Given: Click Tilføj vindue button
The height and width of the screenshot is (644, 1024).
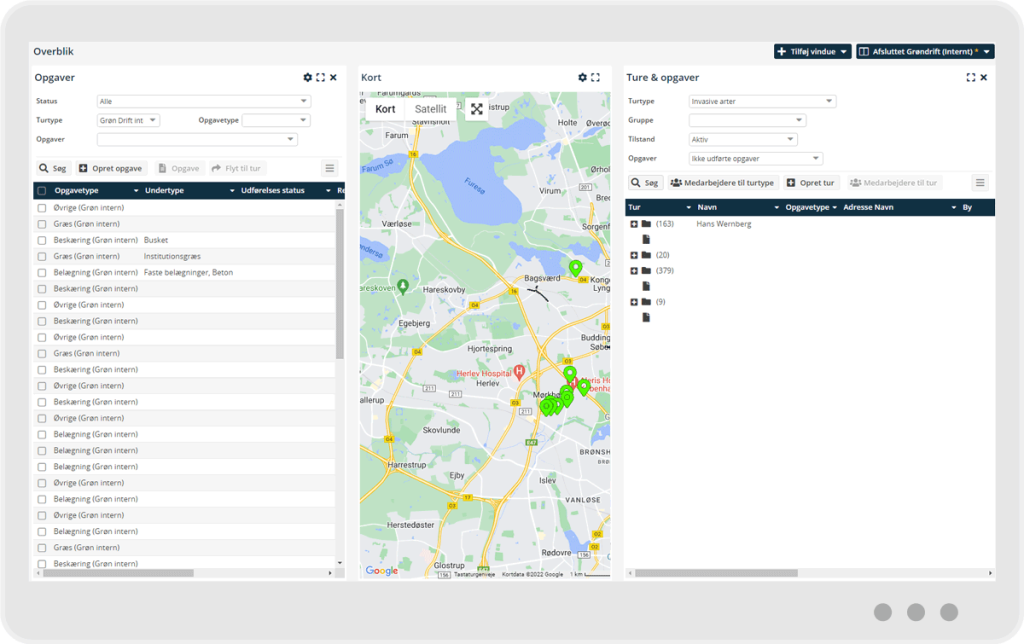Looking at the screenshot, I should [812, 52].
